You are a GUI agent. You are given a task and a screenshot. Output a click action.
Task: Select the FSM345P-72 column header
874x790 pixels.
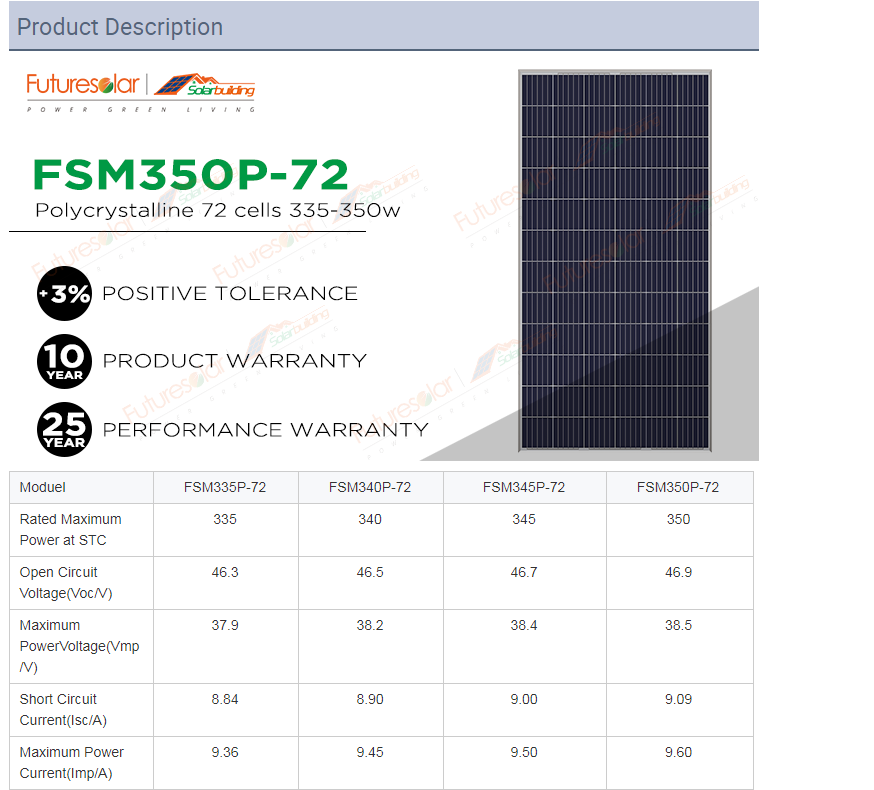524,488
